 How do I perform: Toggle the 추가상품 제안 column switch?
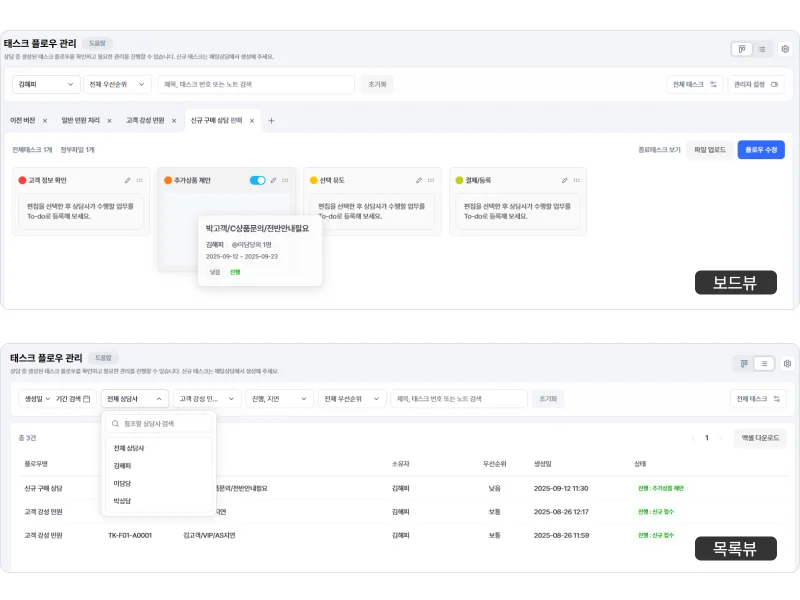(258, 180)
